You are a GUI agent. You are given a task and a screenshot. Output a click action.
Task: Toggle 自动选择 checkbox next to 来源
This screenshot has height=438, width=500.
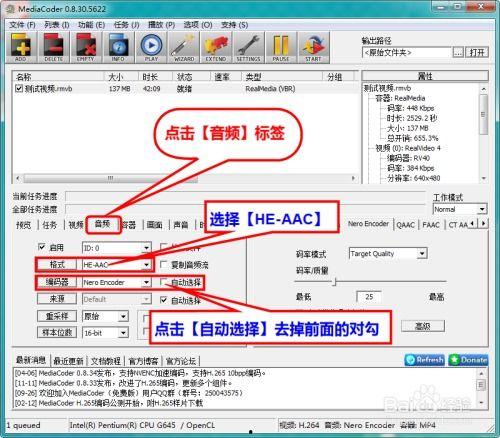point(163,300)
